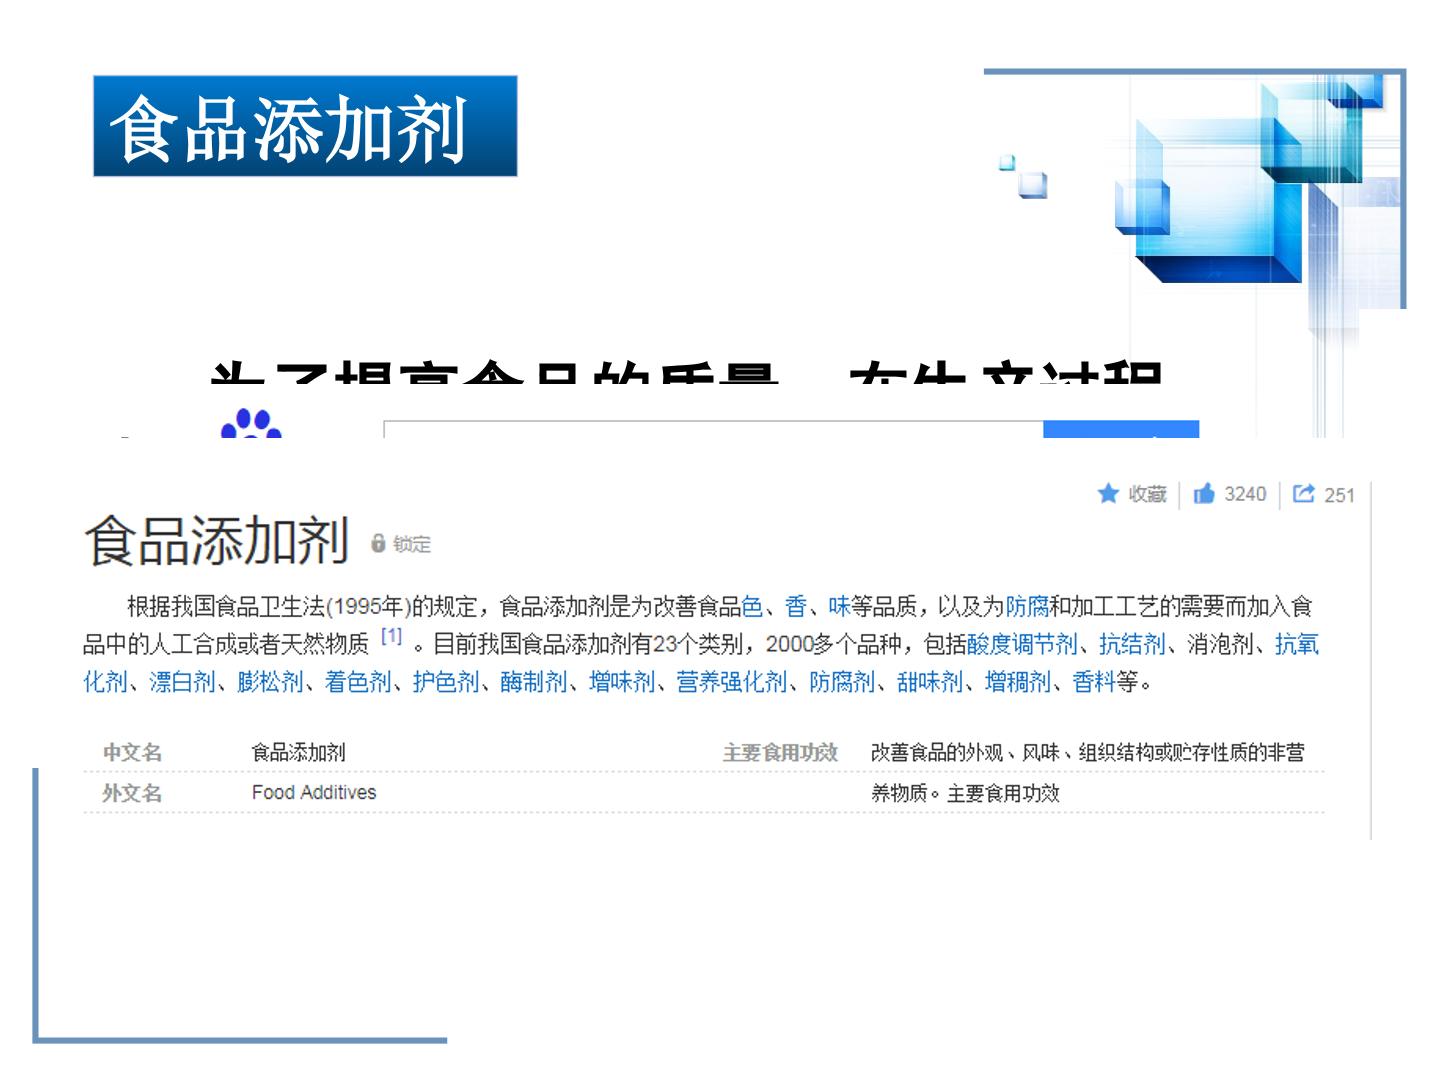Click the 食品添加剂 value beside 中文名
The width and height of the screenshot is (1440, 1080).
298,752
